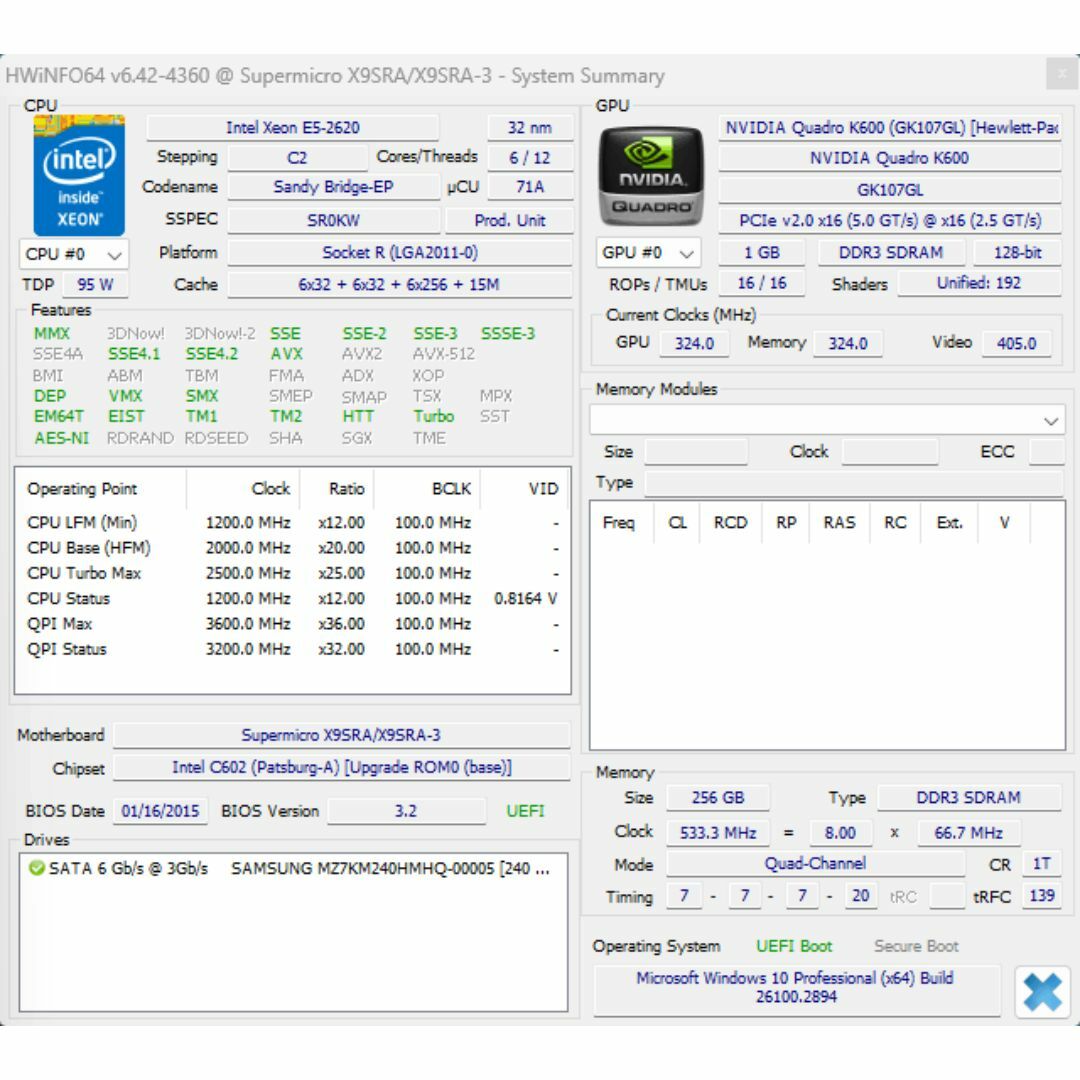Click the HTT feature label

click(358, 417)
